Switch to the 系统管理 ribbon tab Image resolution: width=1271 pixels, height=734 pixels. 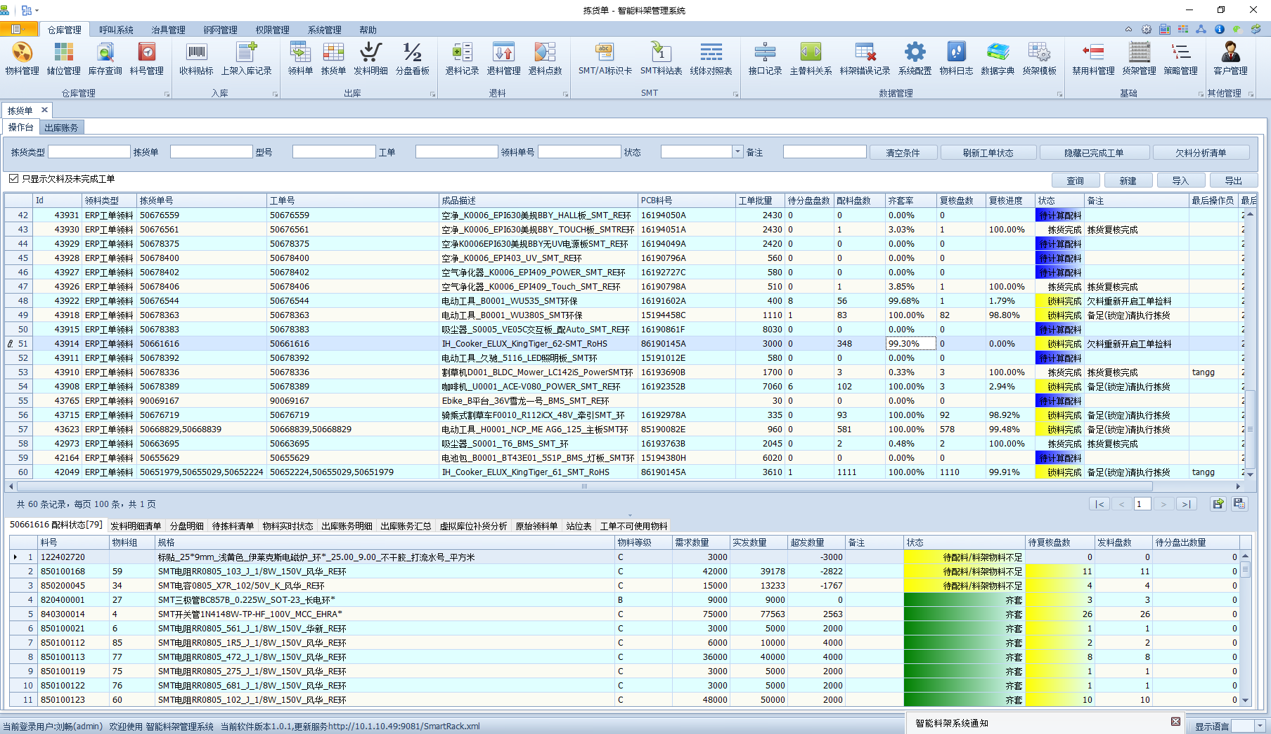pos(324,30)
